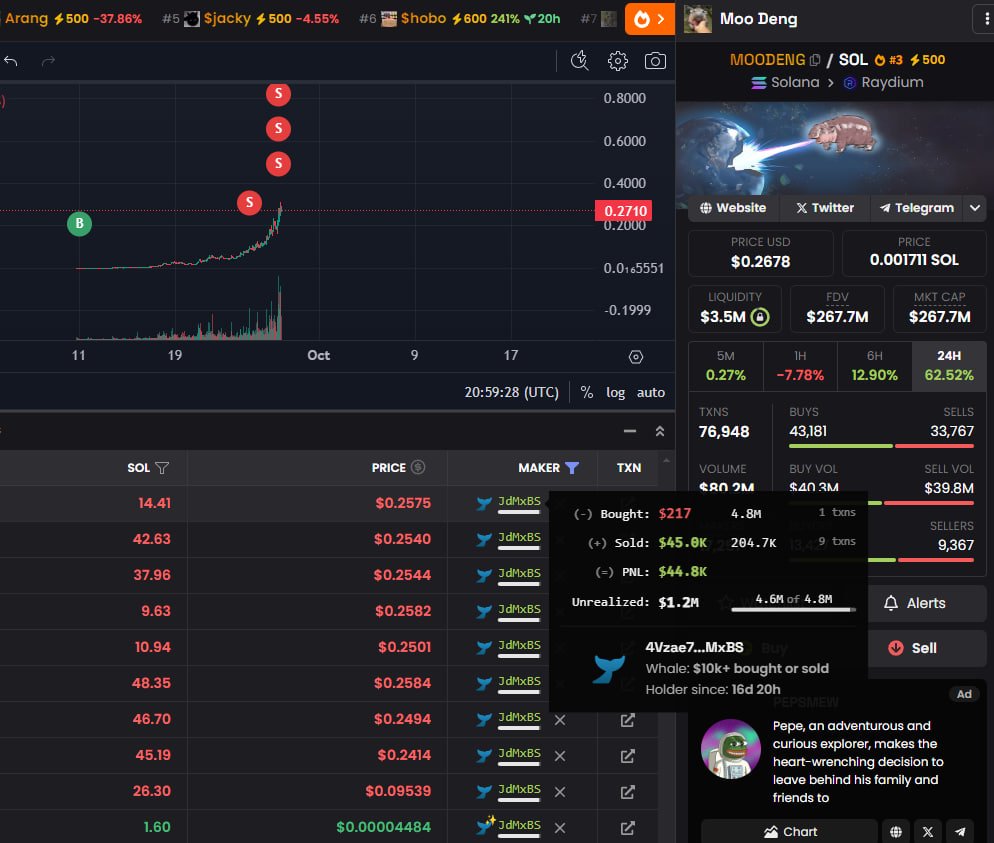This screenshot has width=994, height=843.
Task: Click the liquidity lock icon
Action: point(760,317)
